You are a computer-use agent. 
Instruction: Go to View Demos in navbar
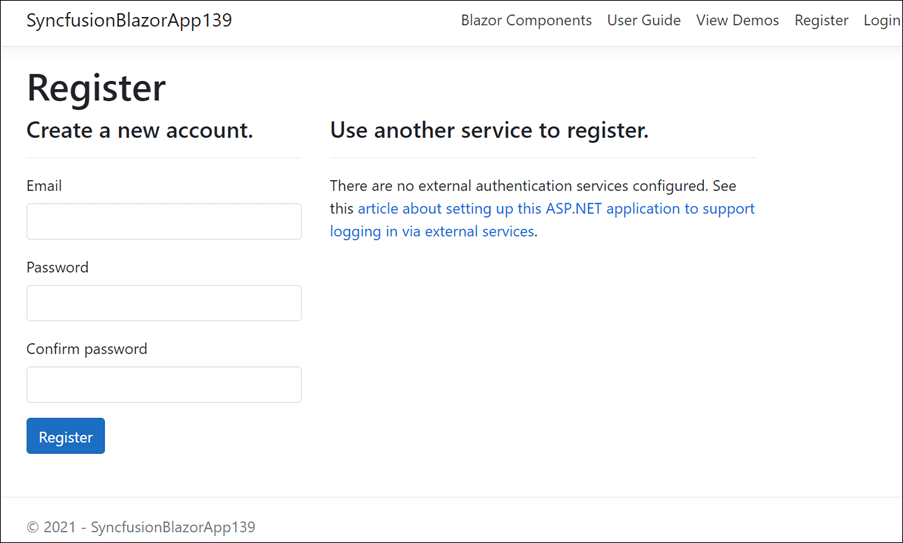(x=737, y=20)
